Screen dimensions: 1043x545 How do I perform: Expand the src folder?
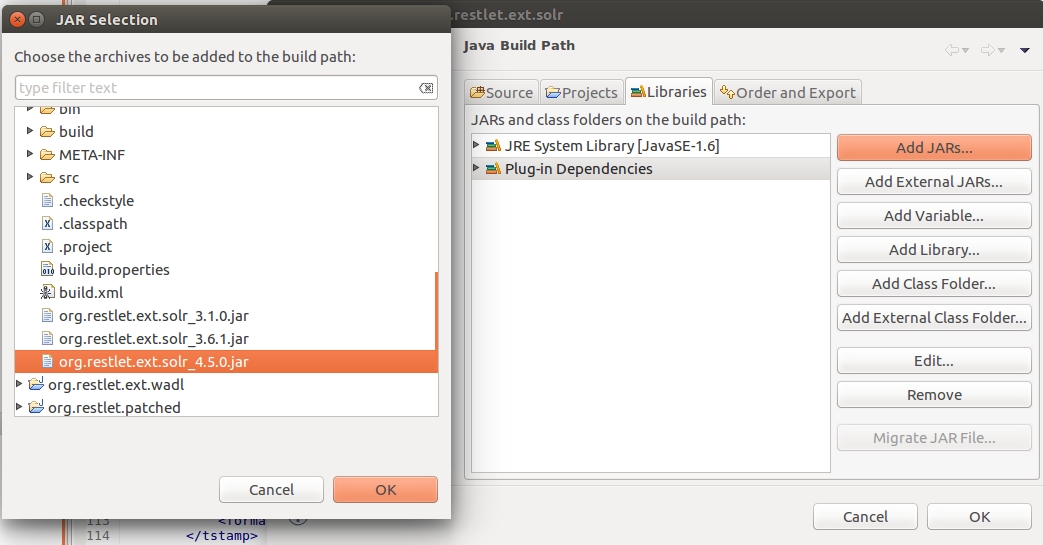pos(30,177)
